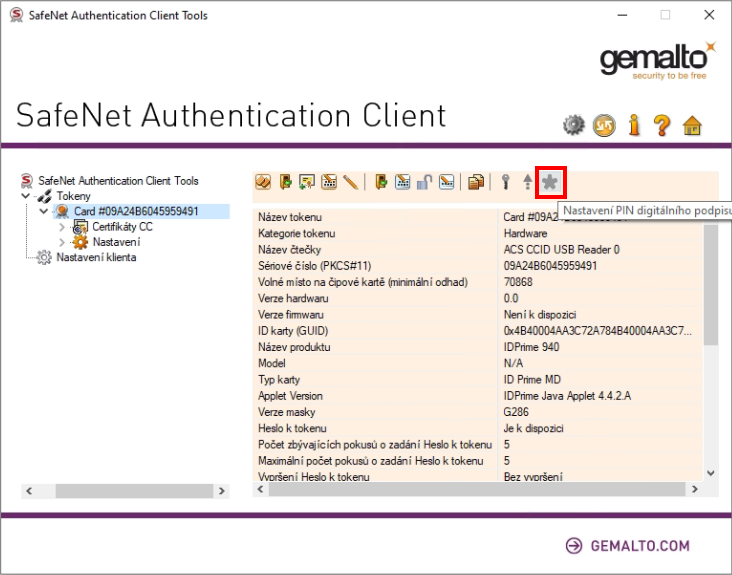Click the round orange refresh icon
Viewport: 732px width, 575px height.
(604, 125)
